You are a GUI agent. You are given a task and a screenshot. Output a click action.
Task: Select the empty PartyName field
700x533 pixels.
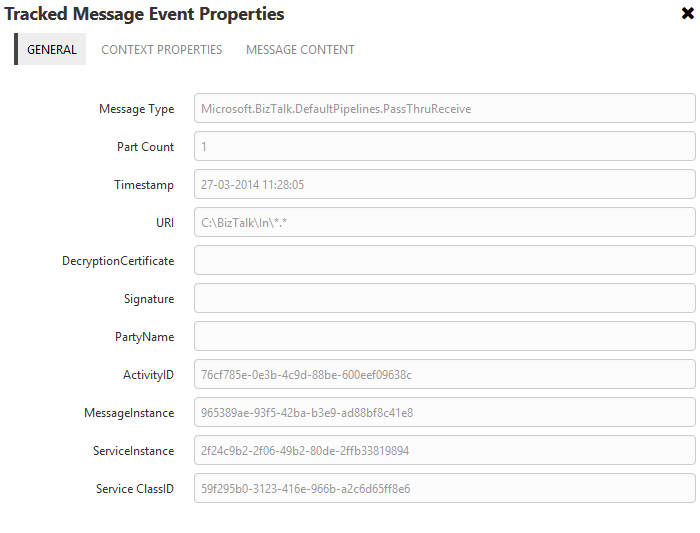tap(444, 337)
